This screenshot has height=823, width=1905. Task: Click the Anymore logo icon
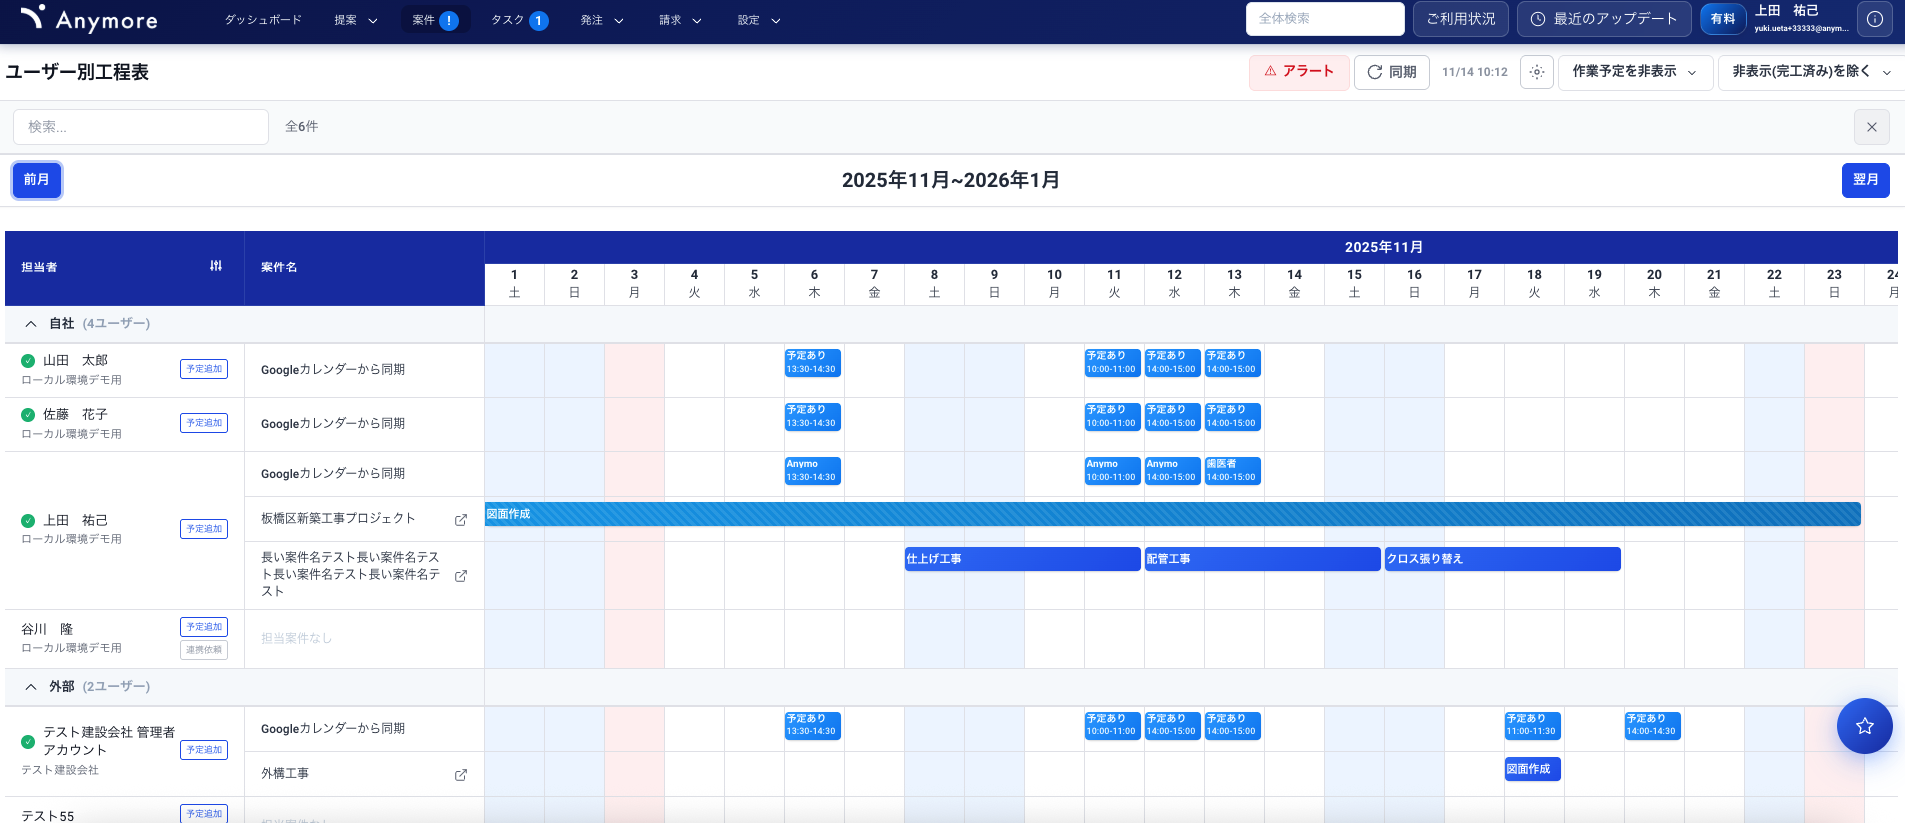(x=32, y=17)
